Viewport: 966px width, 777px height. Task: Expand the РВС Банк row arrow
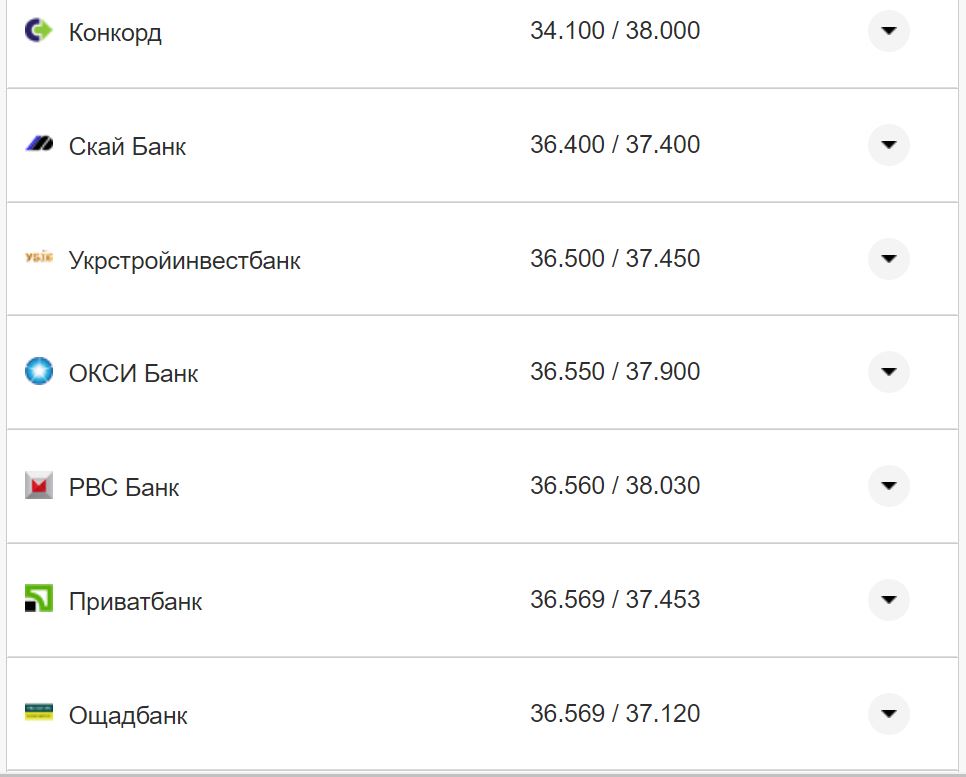coord(888,486)
